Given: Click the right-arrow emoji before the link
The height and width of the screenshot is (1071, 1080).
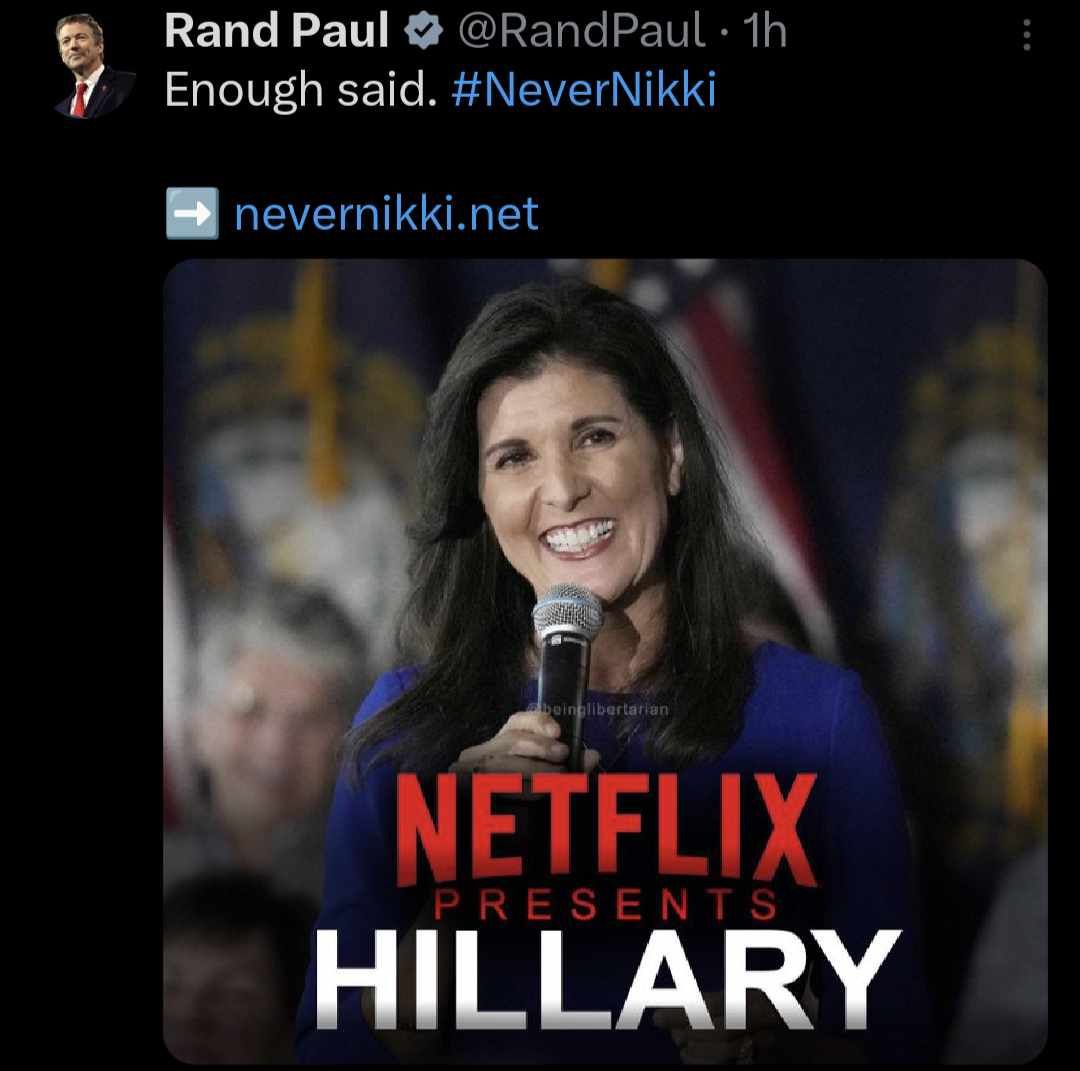Looking at the screenshot, I should click(192, 214).
